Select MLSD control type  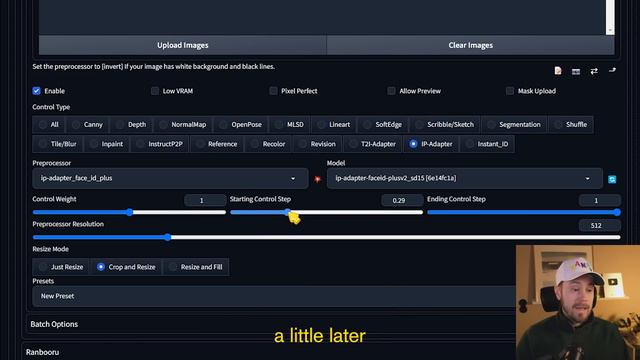(289, 124)
